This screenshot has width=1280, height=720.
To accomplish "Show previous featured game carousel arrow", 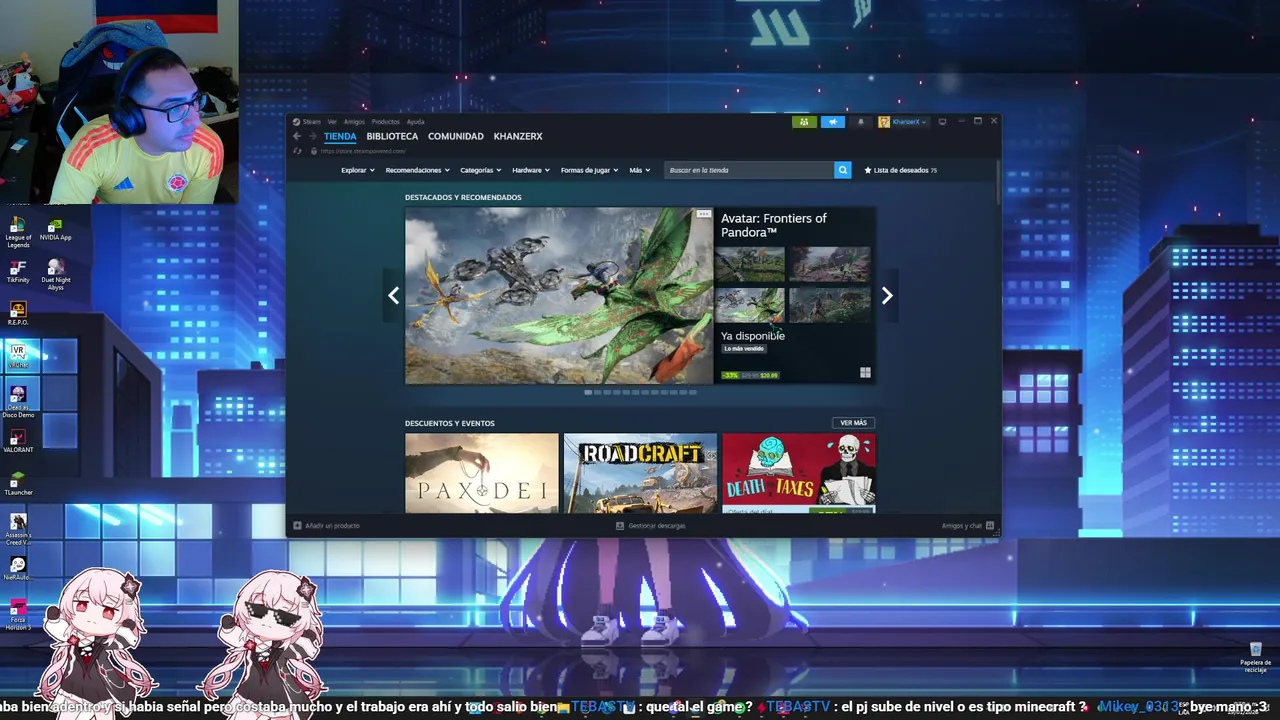I will pos(393,295).
